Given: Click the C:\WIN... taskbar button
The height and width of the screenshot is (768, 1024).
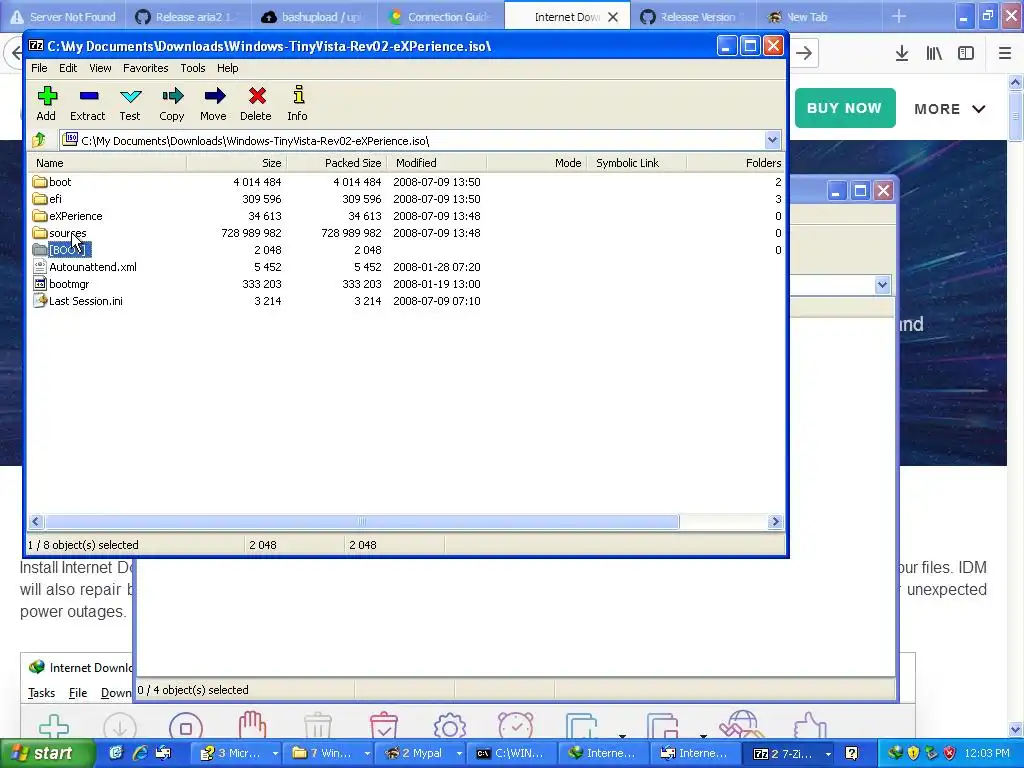Looking at the screenshot, I should coord(512,753).
